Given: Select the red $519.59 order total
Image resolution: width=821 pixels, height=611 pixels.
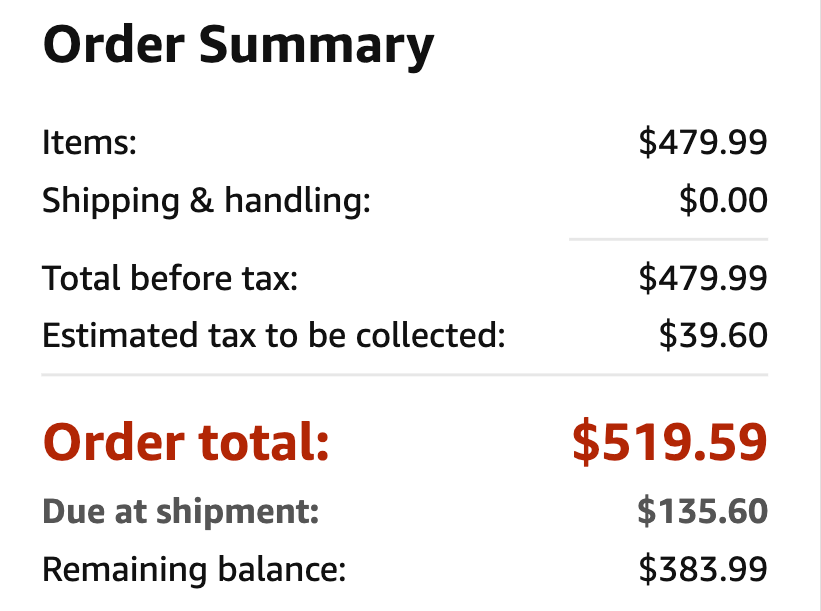Looking at the screenshot, I should point(669,442).
